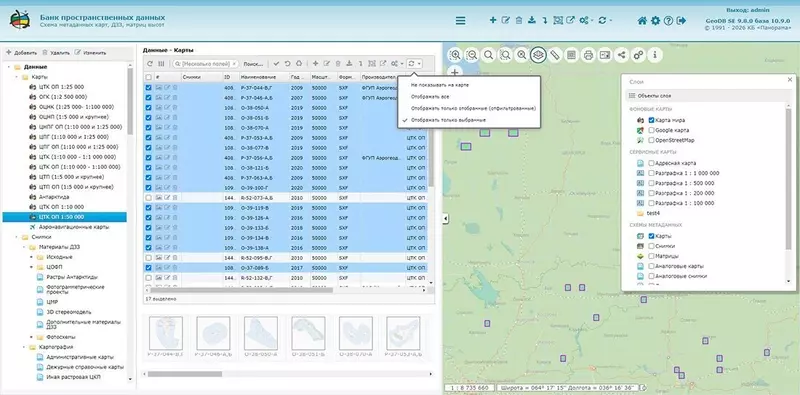Reload the table with the refresh icon
This screenshot has width=800, height=395.
pos(150,63)
